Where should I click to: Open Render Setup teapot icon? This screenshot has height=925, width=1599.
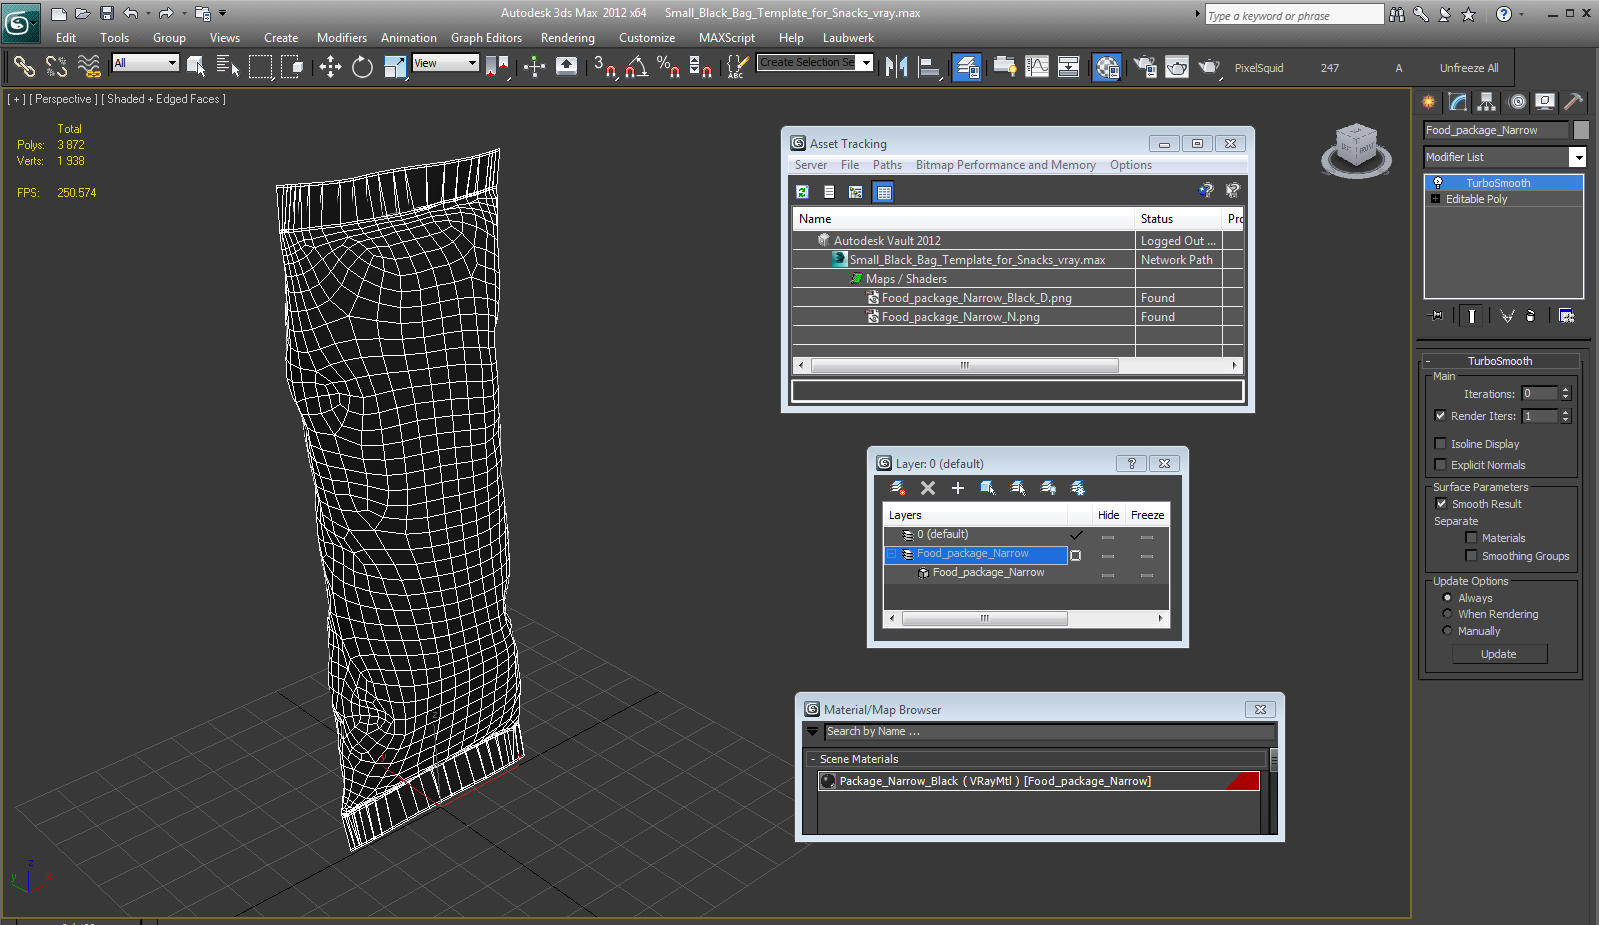click(1145, 67)
